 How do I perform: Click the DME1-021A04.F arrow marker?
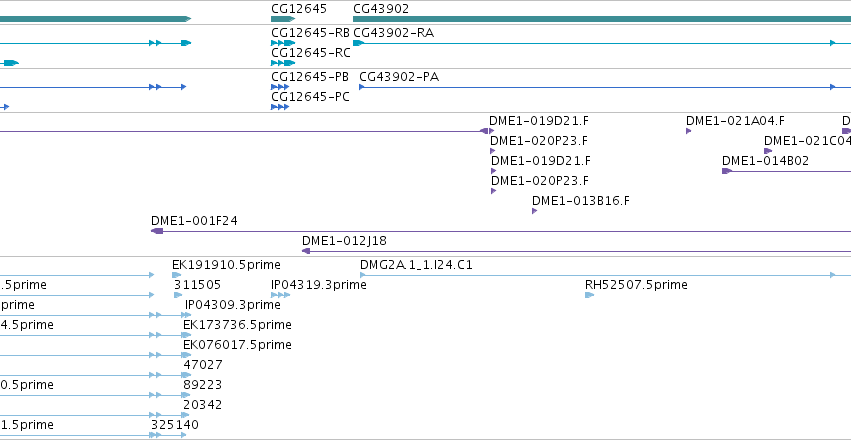tap(688, 131)
